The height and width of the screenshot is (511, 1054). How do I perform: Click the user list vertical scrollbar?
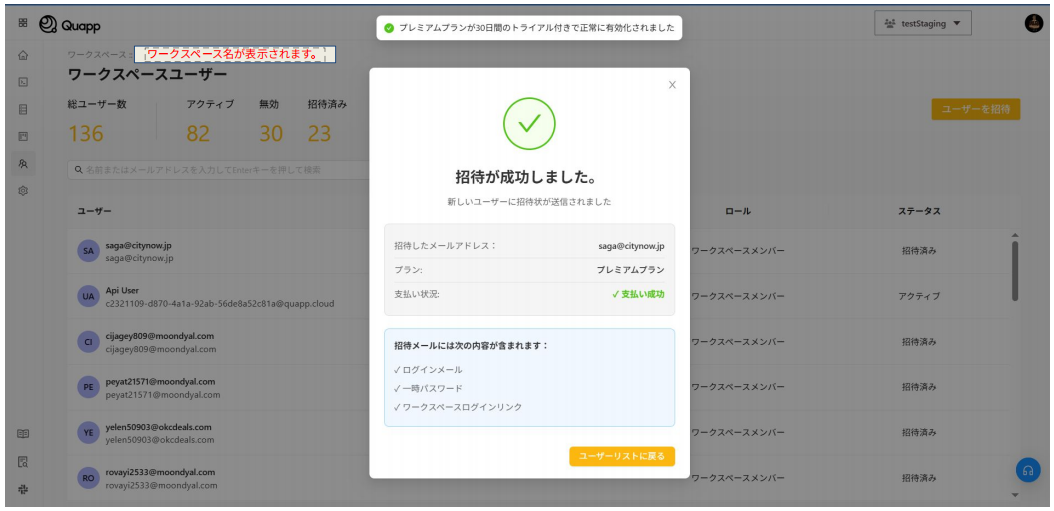1016,270
